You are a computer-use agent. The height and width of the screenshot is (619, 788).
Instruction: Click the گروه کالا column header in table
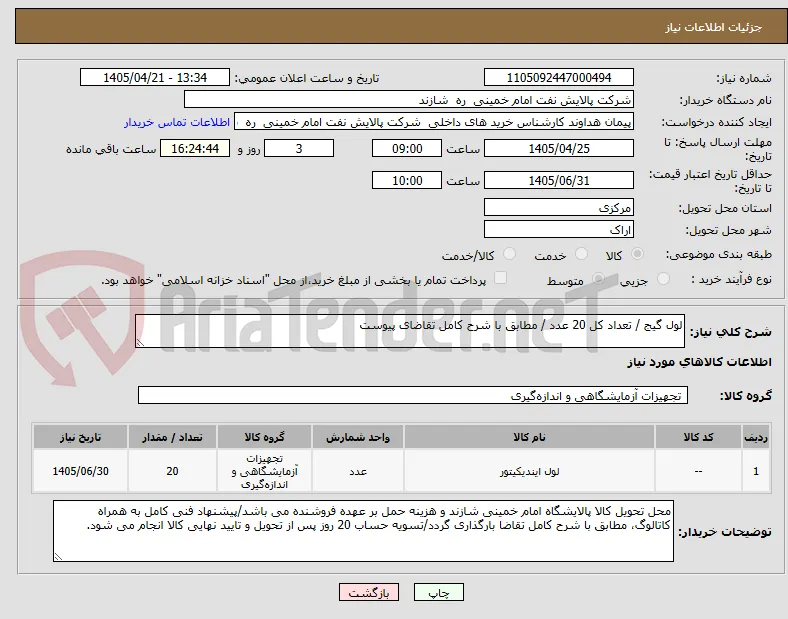(x=264, y=437)
